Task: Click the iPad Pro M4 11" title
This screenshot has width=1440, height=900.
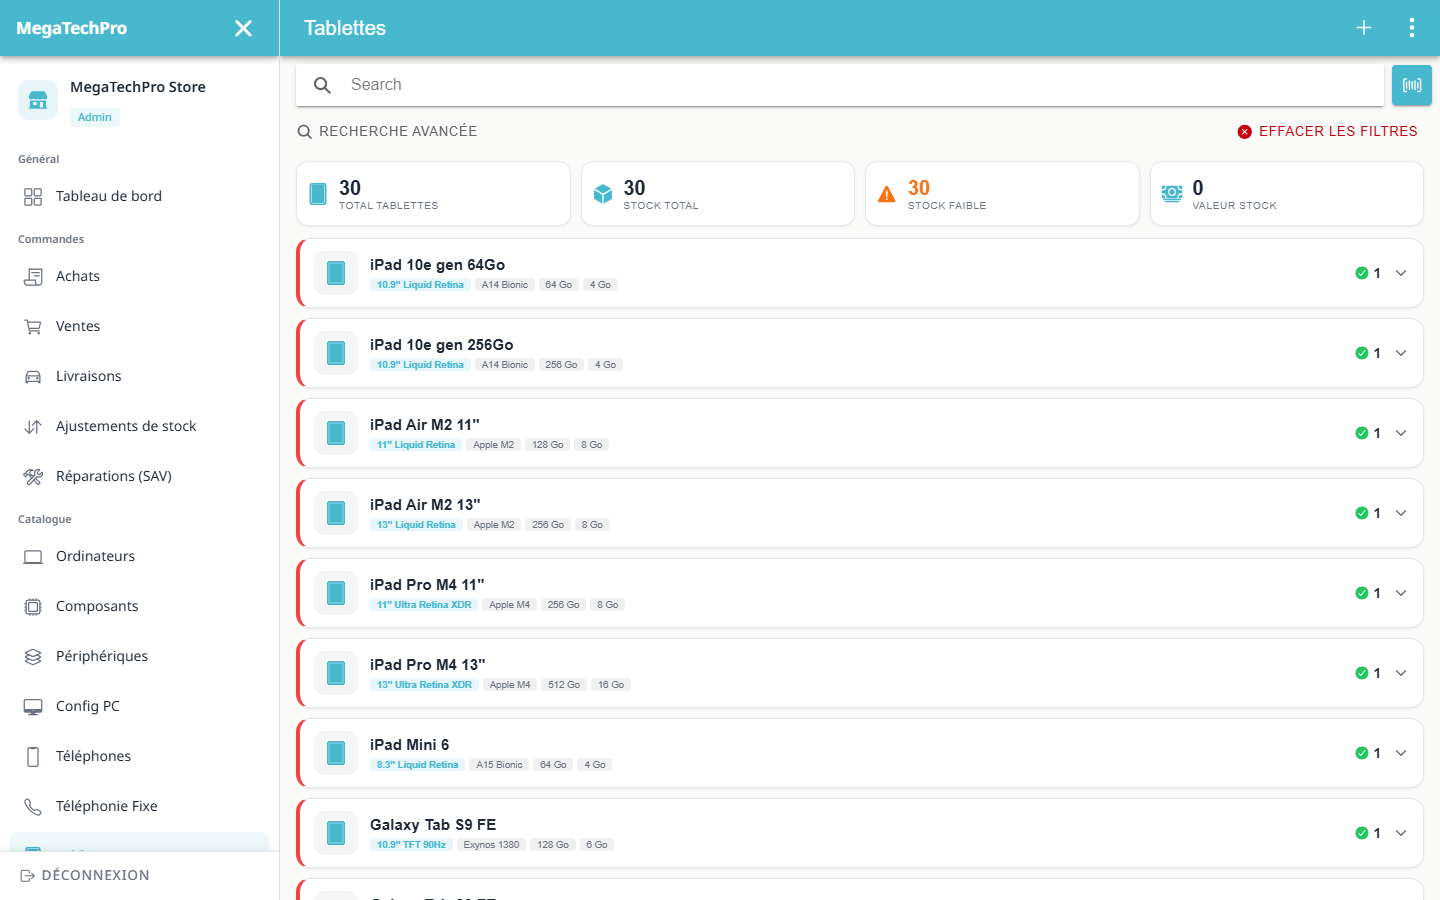Action: click(427, 585)
